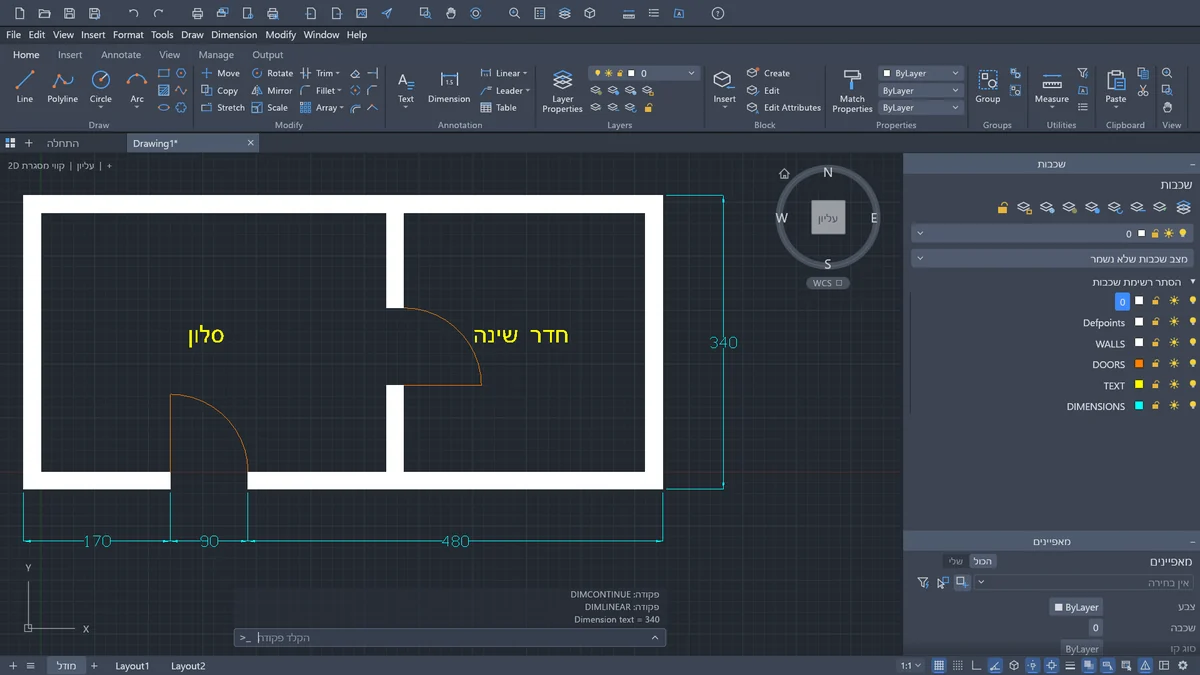Click the command line input field
The width and height of the screenshot is (1200, 675).
coord(450,637)
